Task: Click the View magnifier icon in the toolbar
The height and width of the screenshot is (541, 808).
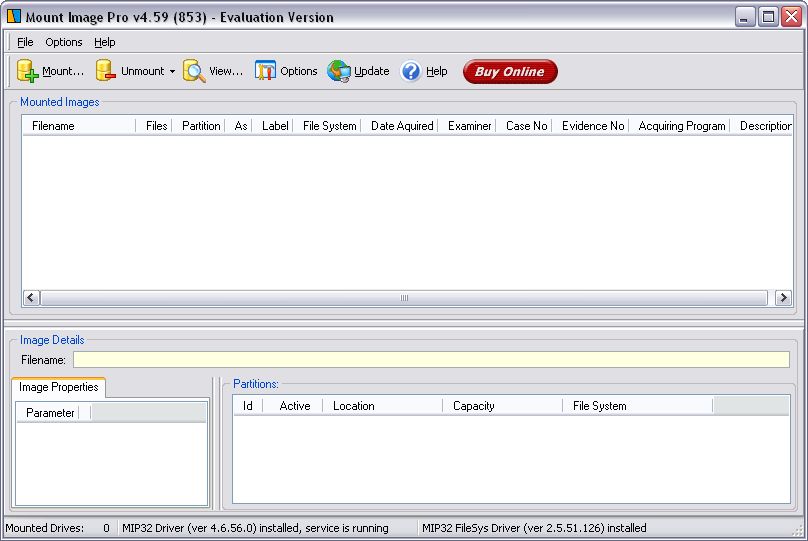Action: coord(194,71)
